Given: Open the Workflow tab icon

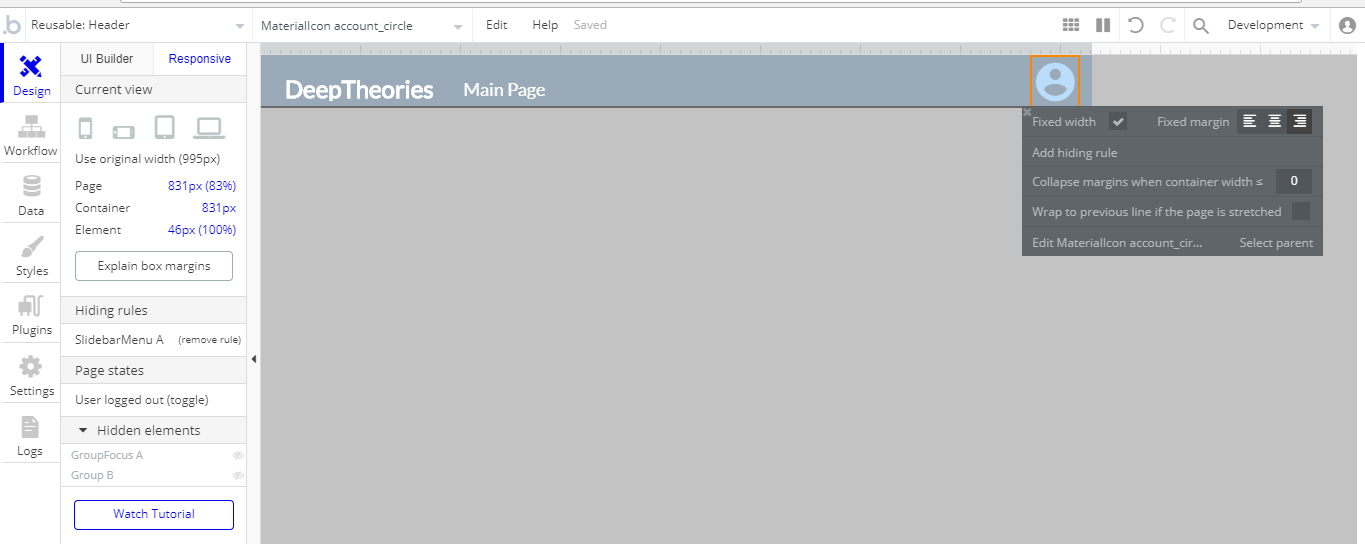Looking at the screenshot, I should [x=31, y=127].
